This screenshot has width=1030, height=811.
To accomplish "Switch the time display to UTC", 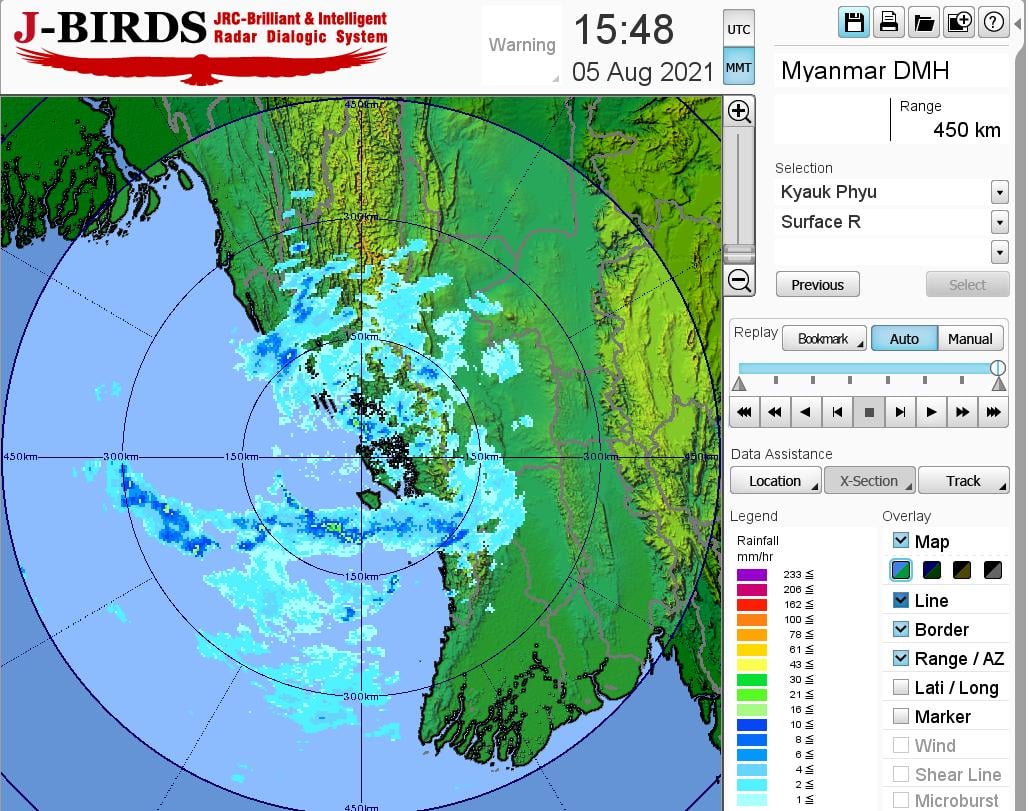I will coord(738,30).
